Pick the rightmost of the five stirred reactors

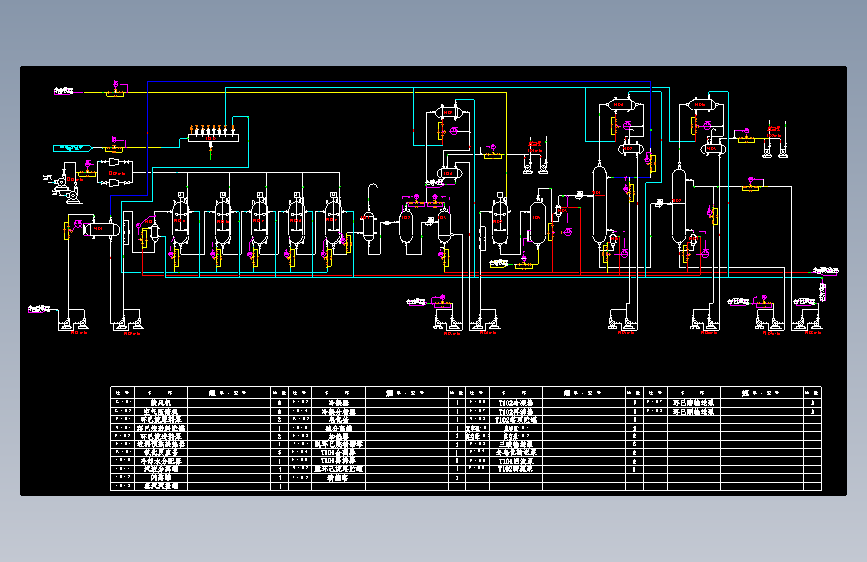333,220
